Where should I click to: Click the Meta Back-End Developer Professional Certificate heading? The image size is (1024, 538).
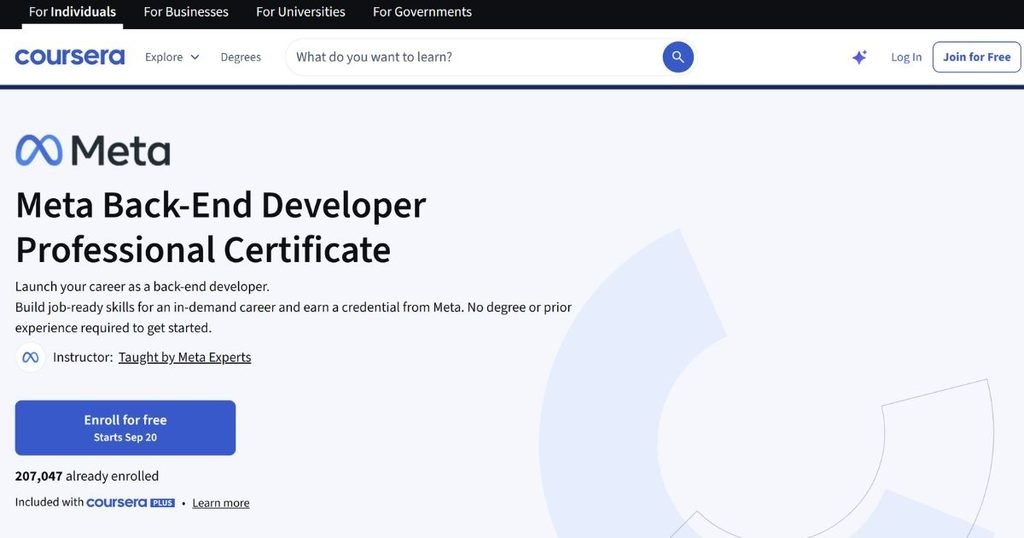click(x=221, y=227)
